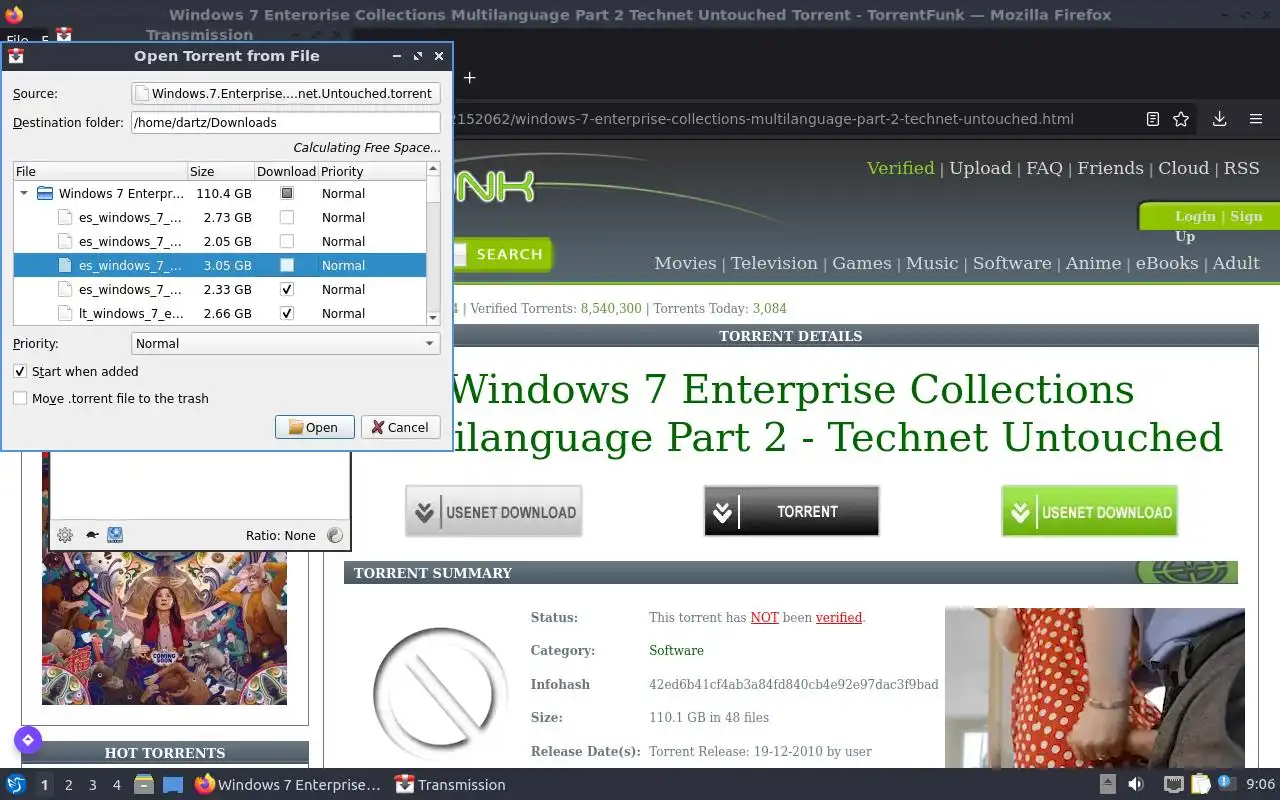Open the Games category
This screenshot has height=800, width=1280.
point(862,263)
